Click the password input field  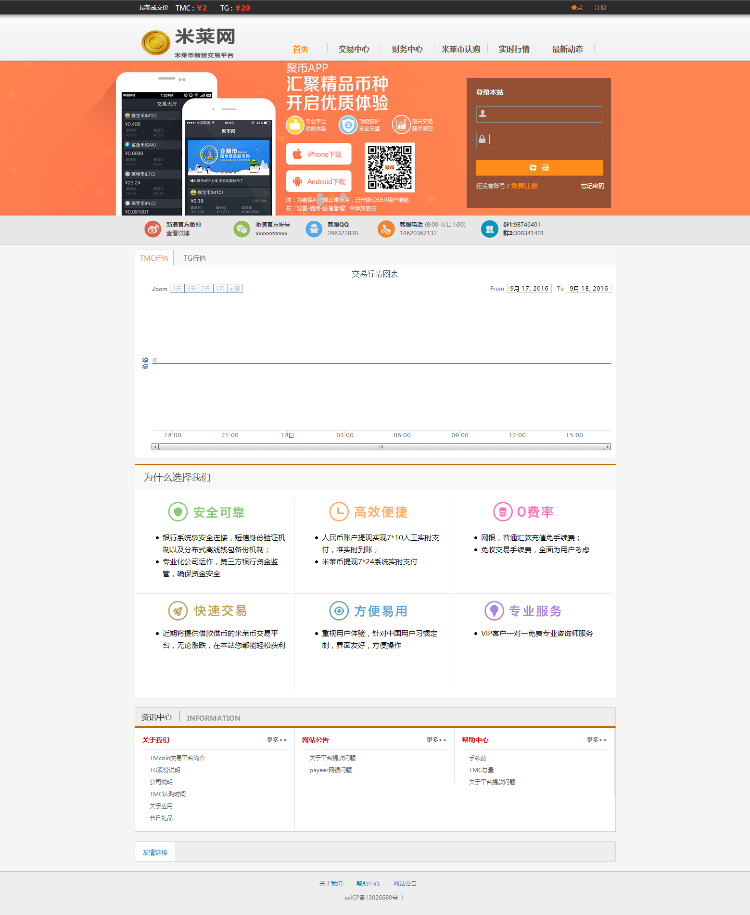(x=539, y=139)
